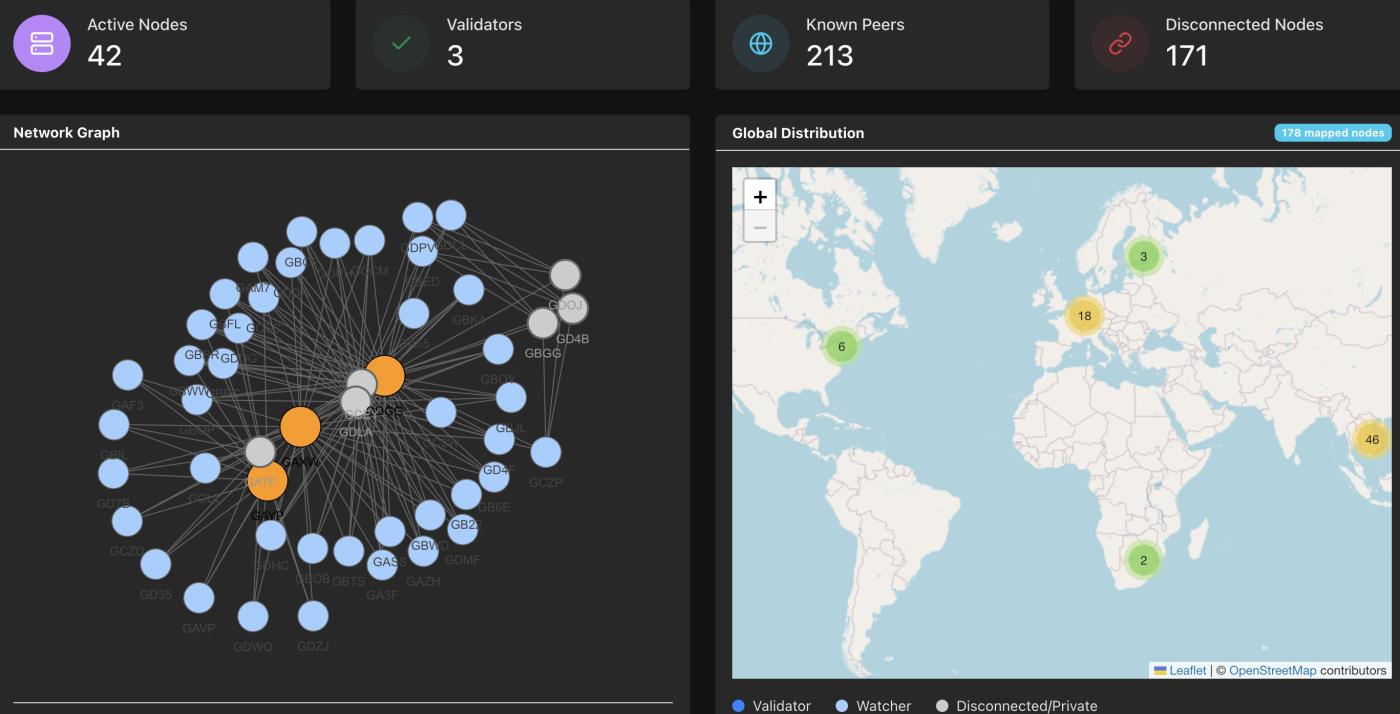Select the blue GBWD node
The image size is (1400, 714).
tap(424, 552)
